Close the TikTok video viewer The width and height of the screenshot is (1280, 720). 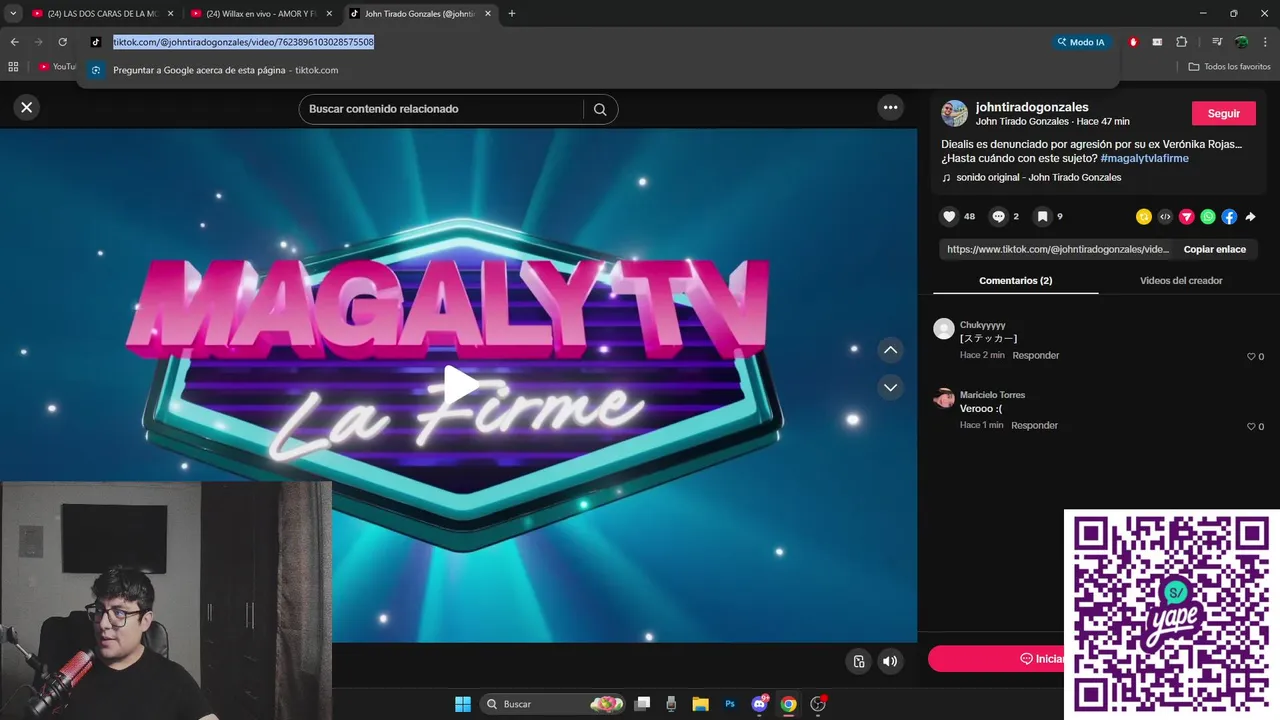coord(27,107)
